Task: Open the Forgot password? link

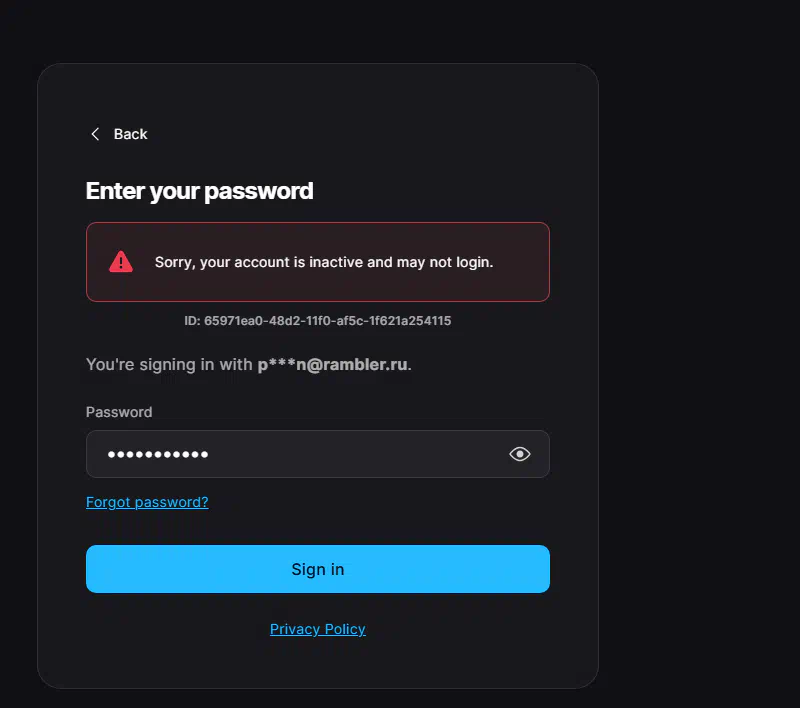Action: click(147, 502)
